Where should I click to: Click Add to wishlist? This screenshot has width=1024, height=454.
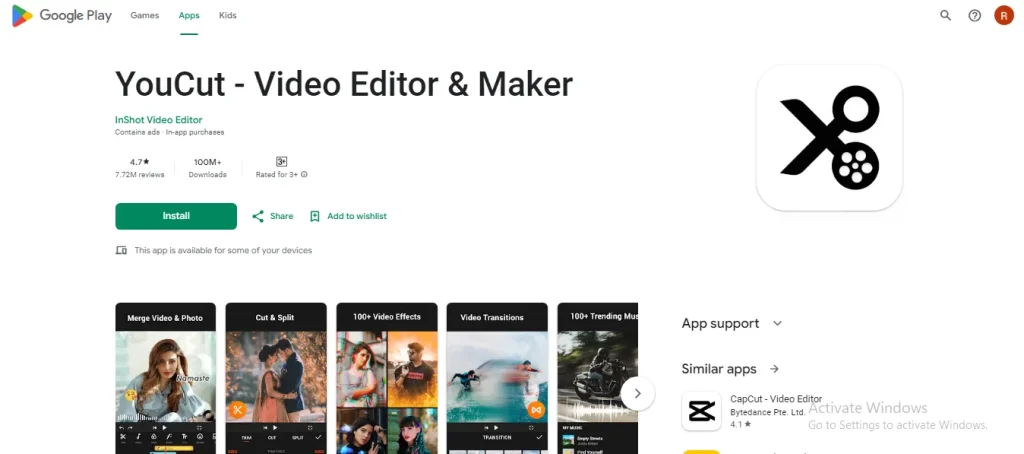pos(357,216)
